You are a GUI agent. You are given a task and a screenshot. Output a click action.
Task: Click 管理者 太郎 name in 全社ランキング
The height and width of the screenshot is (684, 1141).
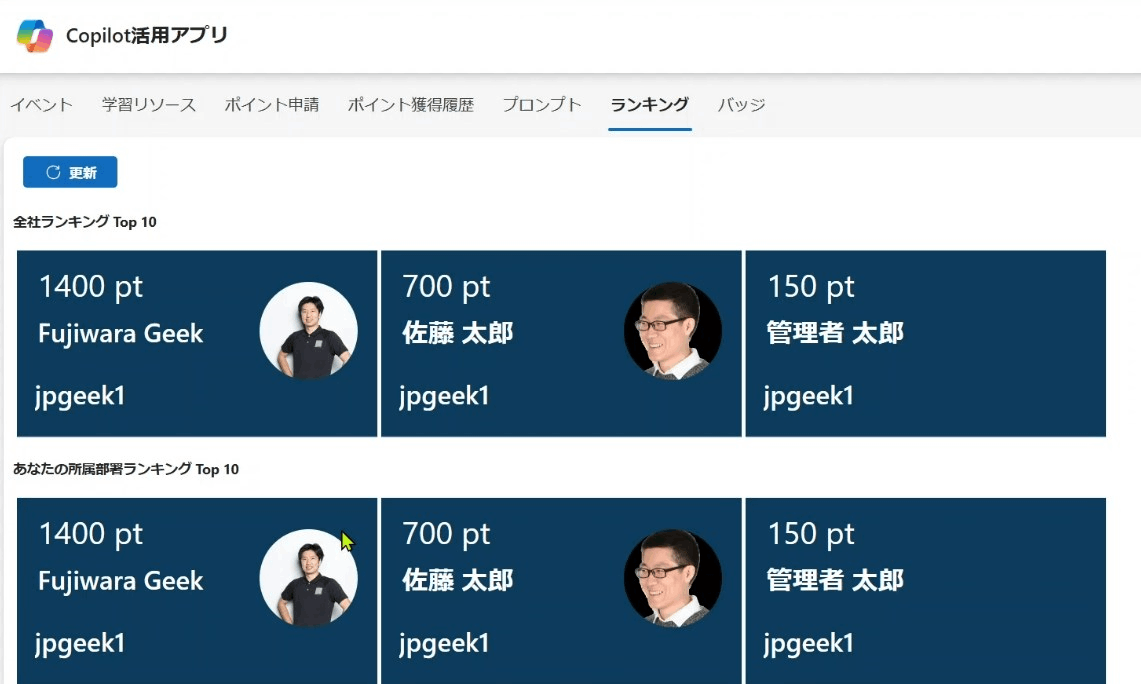(x=835, y=333)
